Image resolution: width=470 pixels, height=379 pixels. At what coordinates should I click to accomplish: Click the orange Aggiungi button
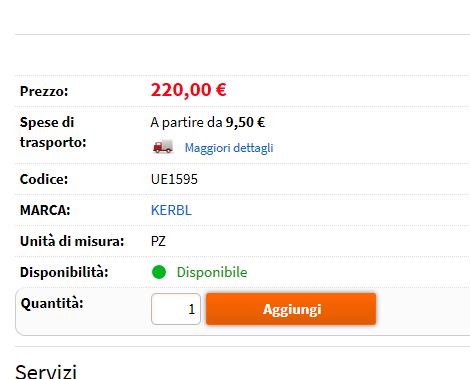pos(291,309)
